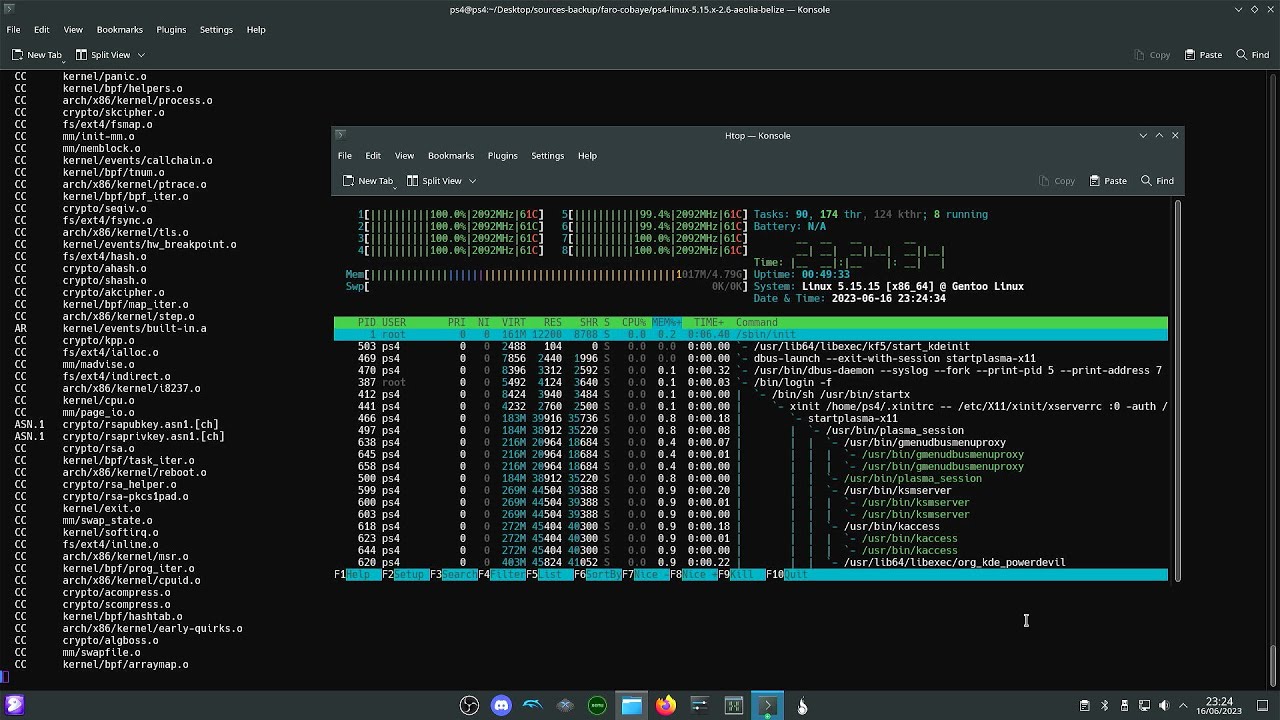Expand hidden system tray icons arrow

pyautogui.click(x=1184, y=706)
